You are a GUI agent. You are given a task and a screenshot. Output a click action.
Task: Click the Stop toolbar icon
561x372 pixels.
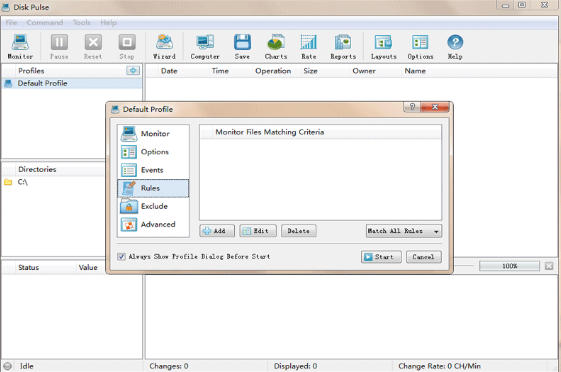(x=127, y=46)
